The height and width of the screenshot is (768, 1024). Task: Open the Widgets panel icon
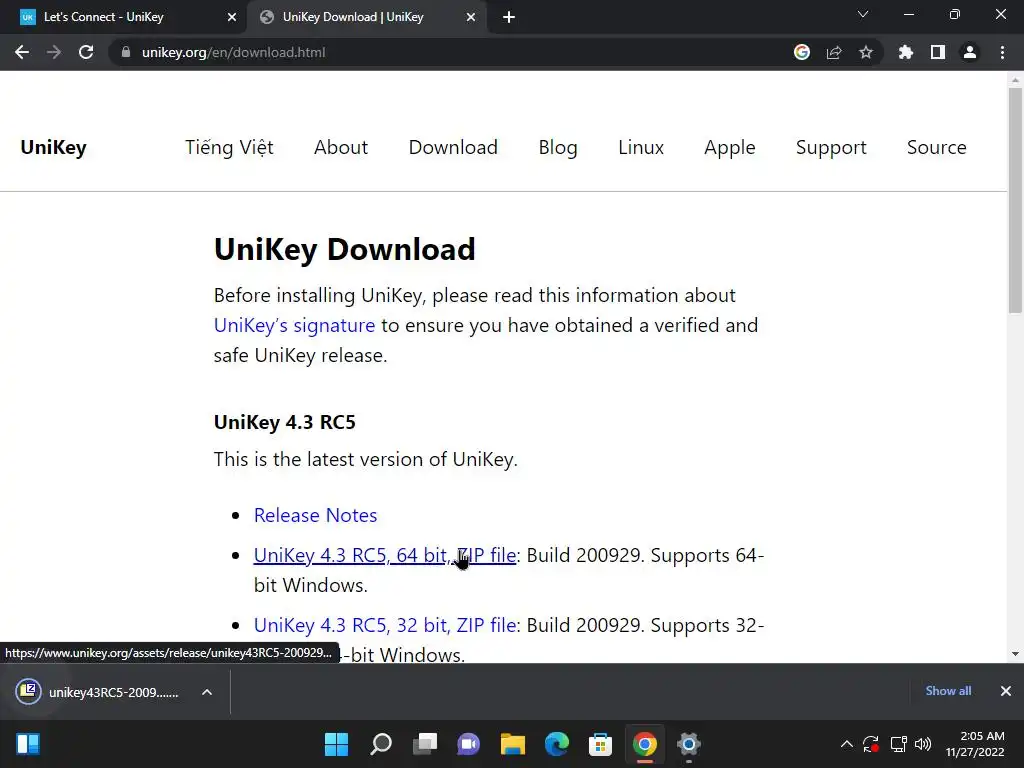28,744
